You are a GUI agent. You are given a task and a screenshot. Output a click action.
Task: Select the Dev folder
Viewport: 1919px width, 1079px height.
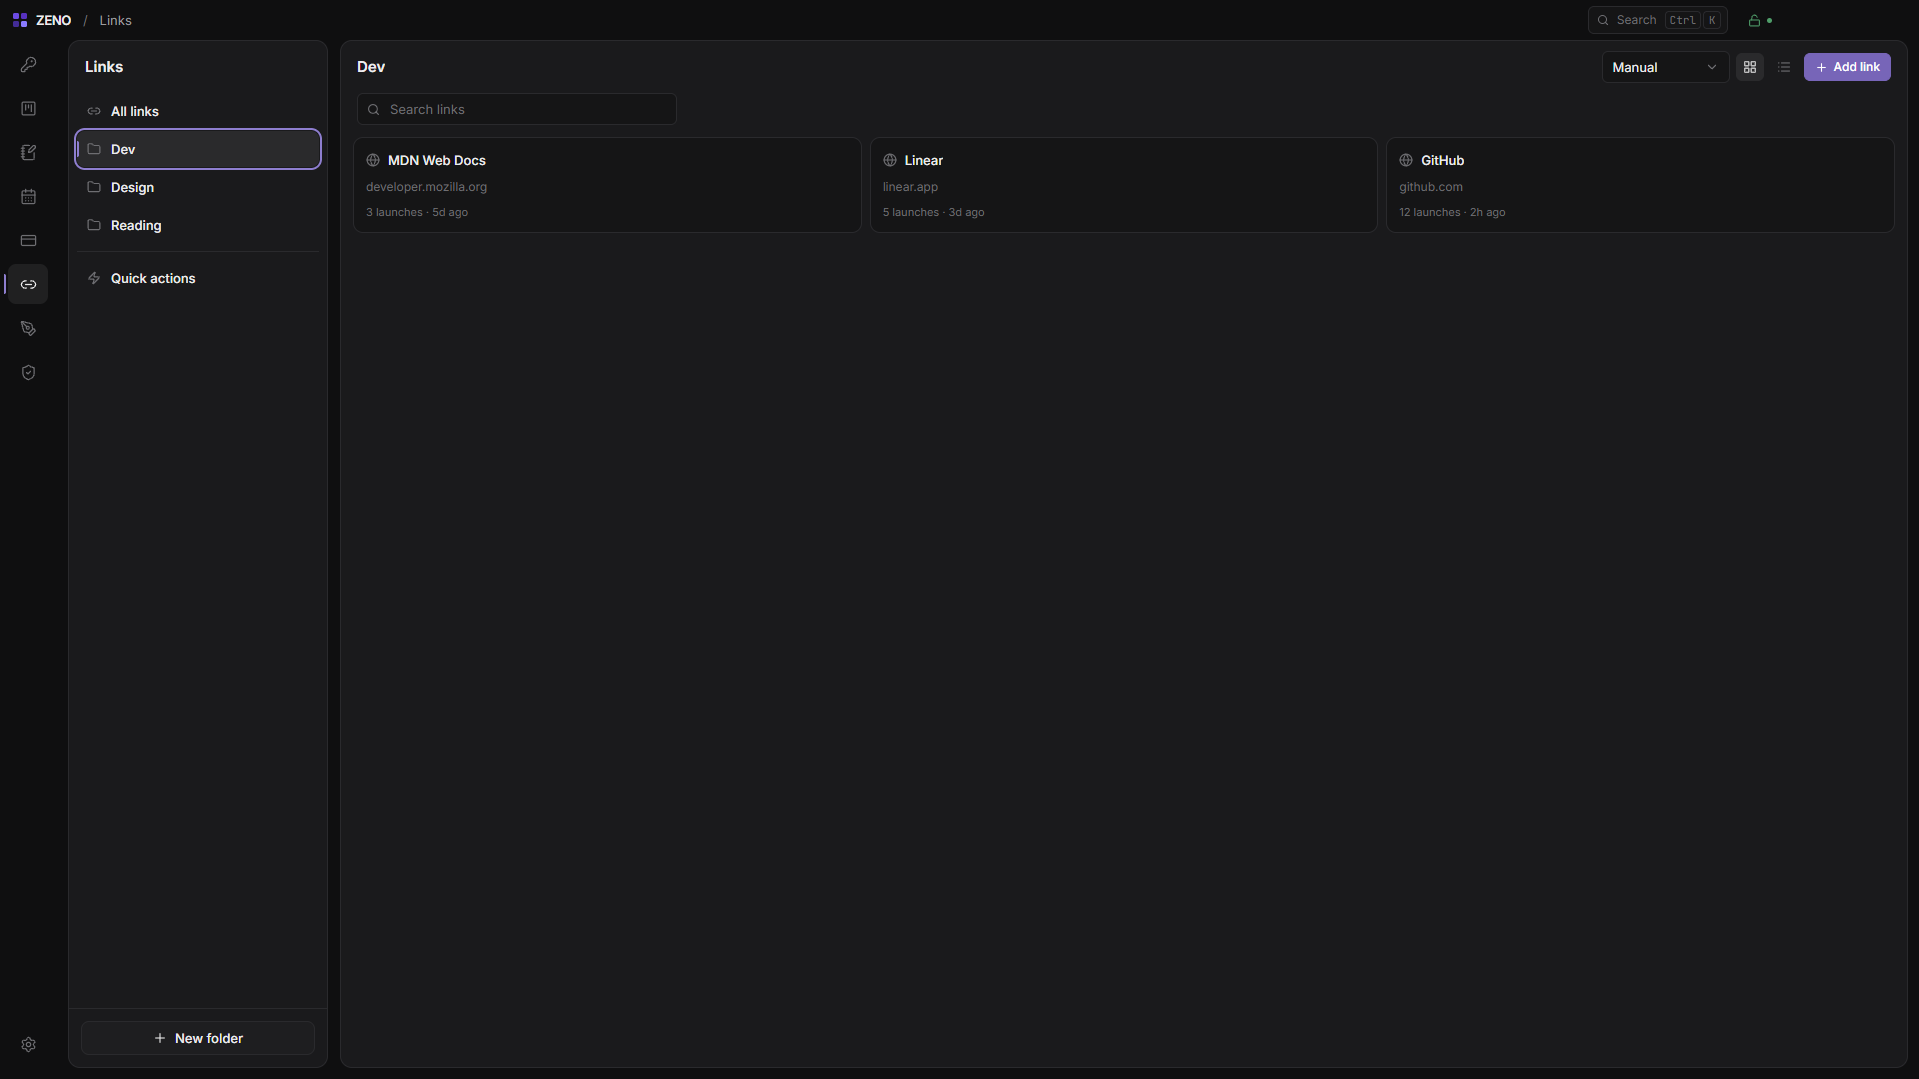[198, 149]
